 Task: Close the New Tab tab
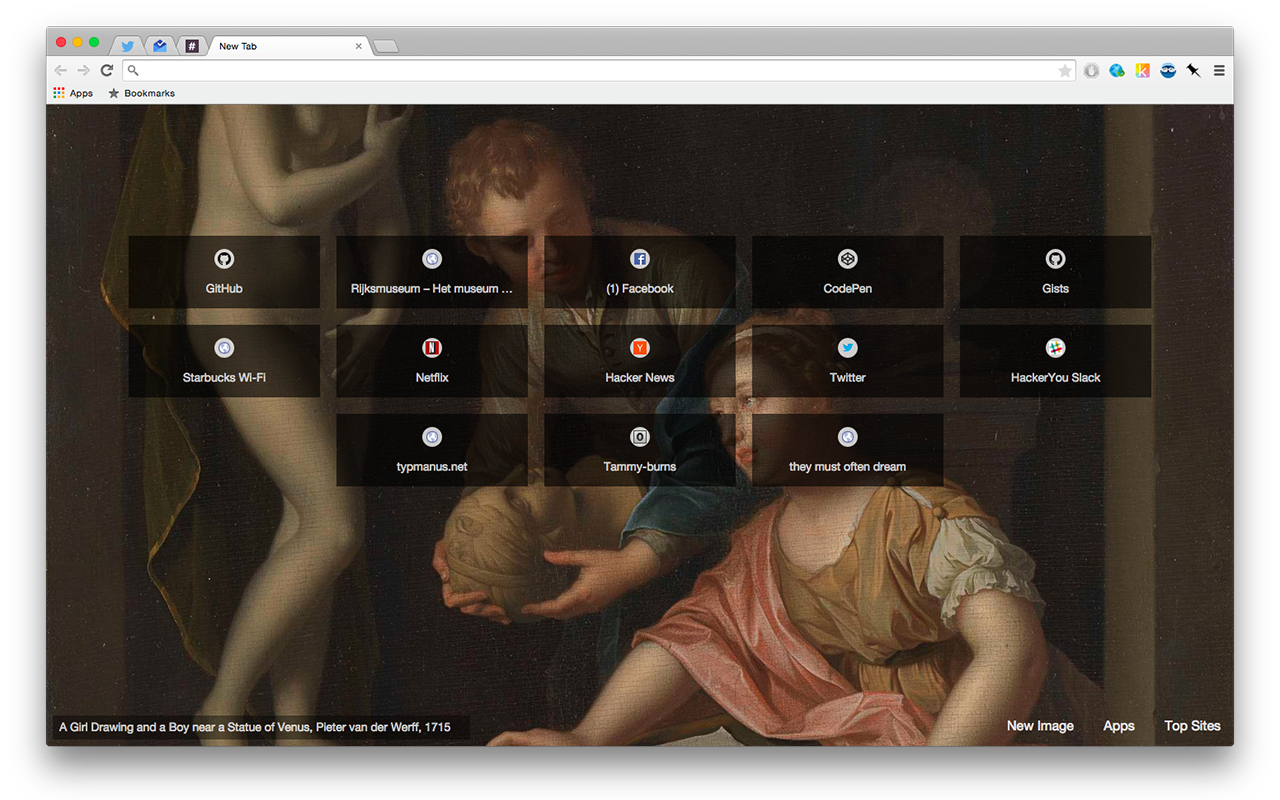pyautogui.click(x=359, y=46)
